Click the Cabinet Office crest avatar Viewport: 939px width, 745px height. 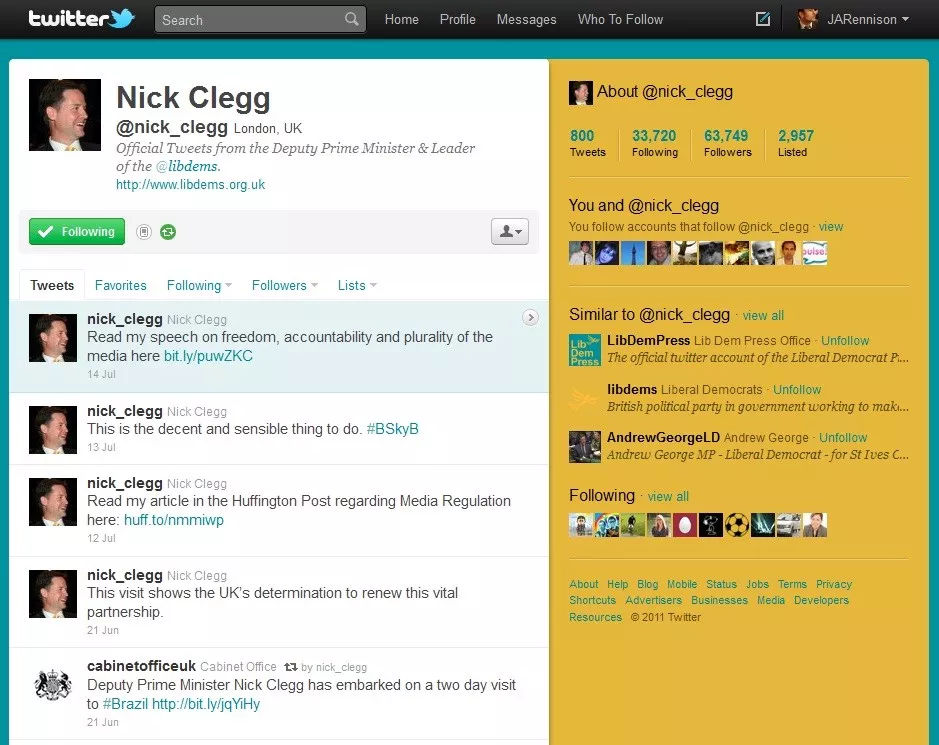[x=53, y=685]
